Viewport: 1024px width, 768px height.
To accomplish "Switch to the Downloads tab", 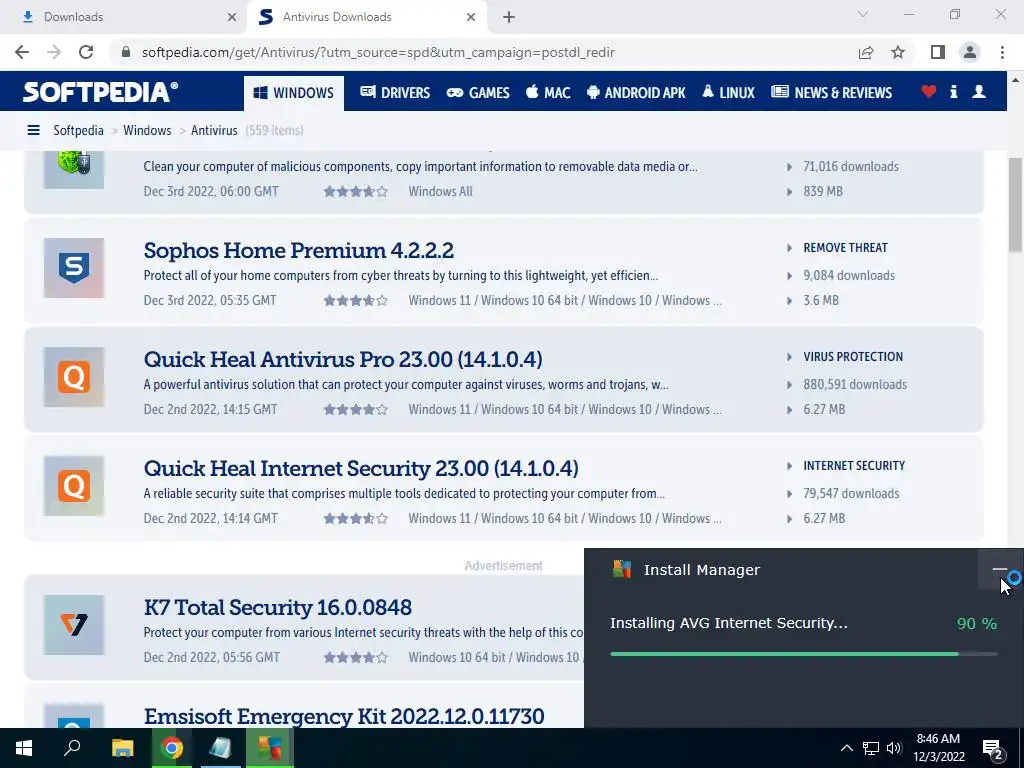I will tap(123, 17).
